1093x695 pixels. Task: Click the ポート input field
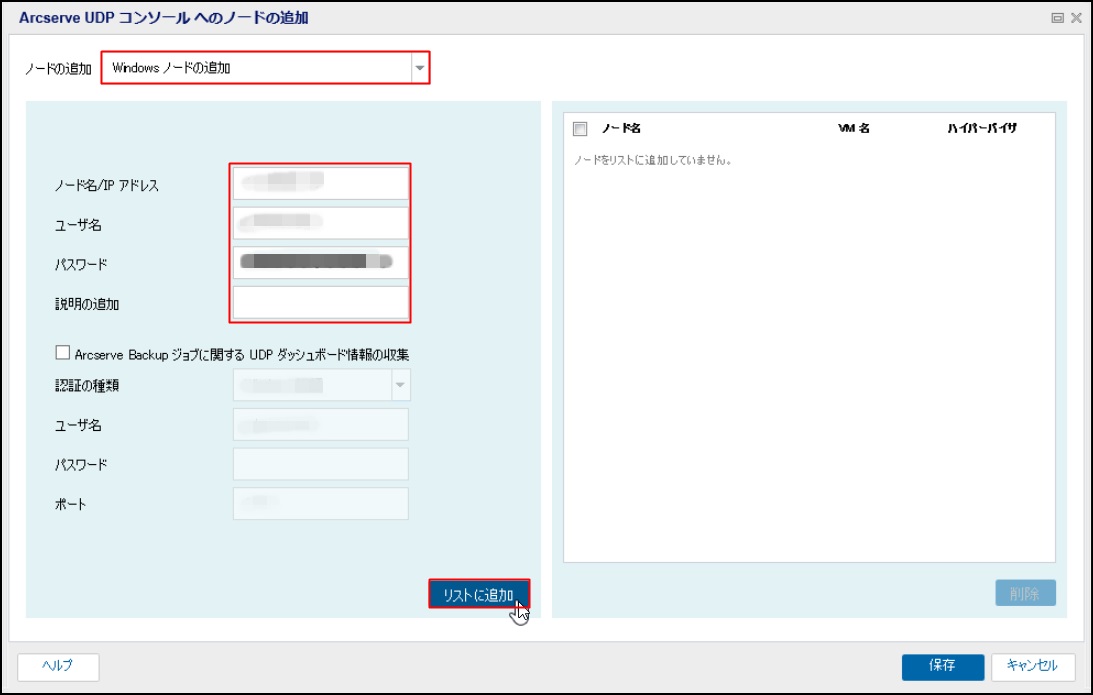(x=321, y=503)
